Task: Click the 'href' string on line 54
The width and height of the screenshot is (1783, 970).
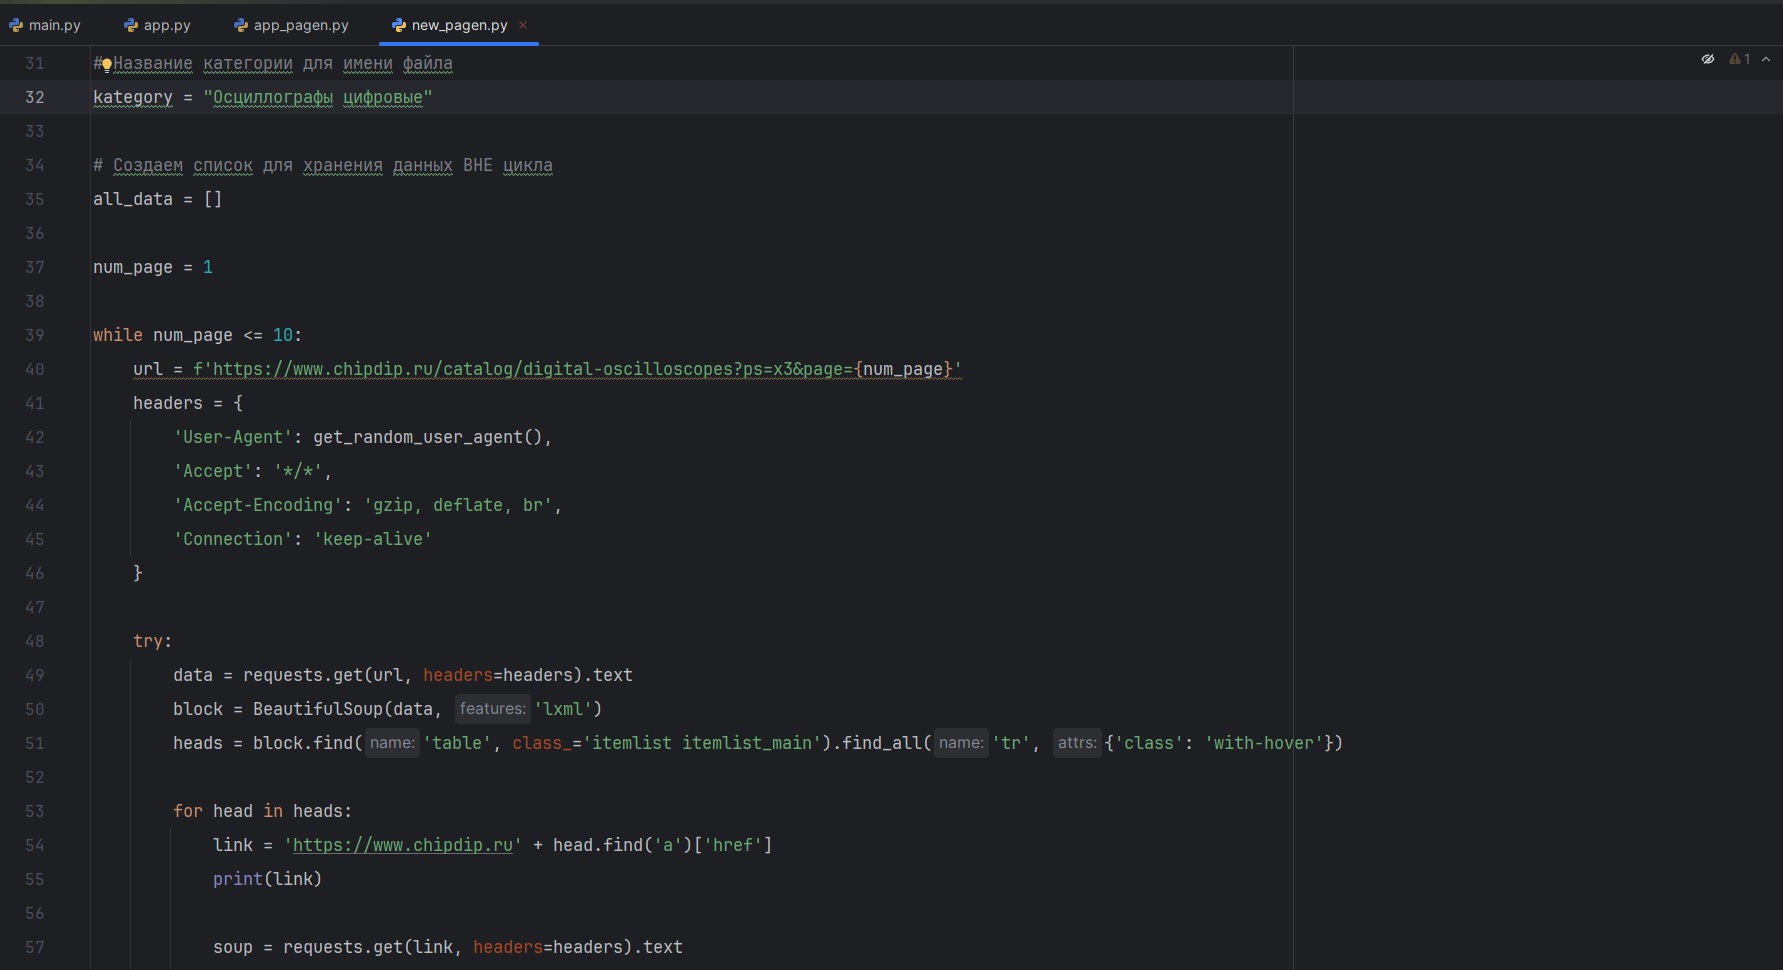Action: click(733, 845)
